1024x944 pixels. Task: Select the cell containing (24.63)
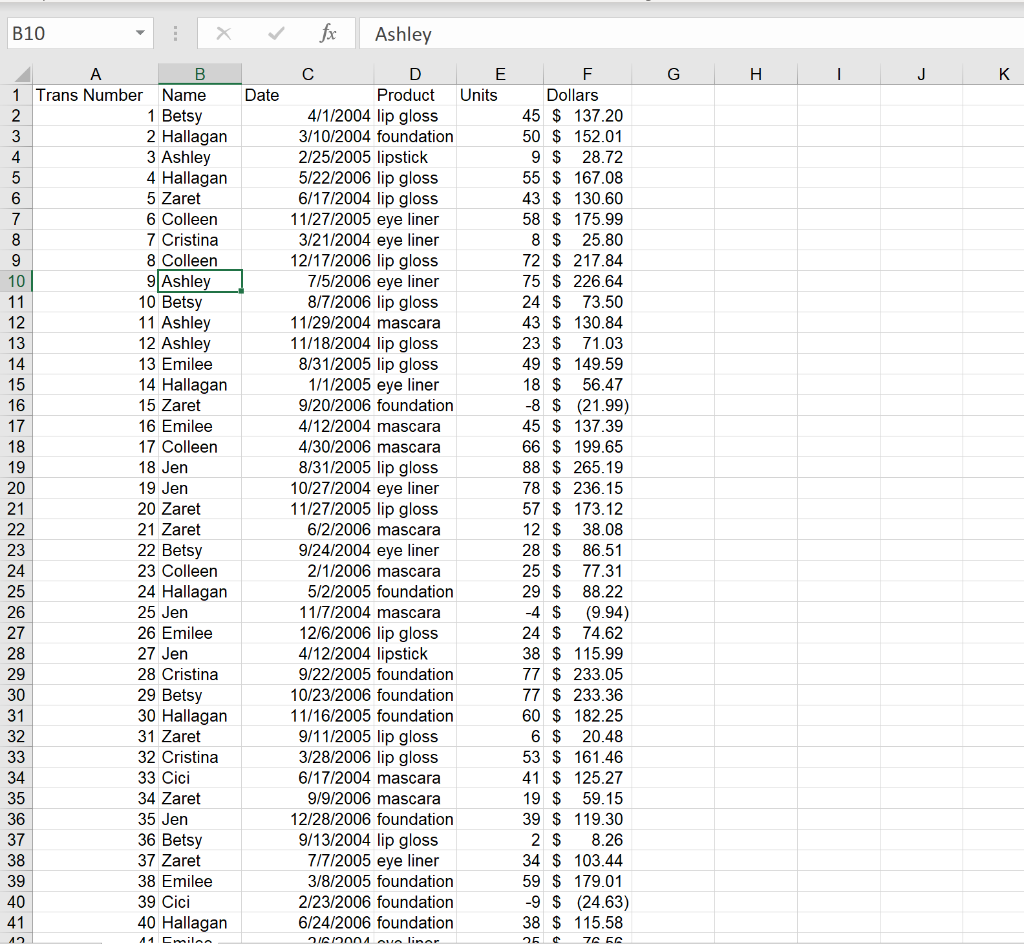587,902
